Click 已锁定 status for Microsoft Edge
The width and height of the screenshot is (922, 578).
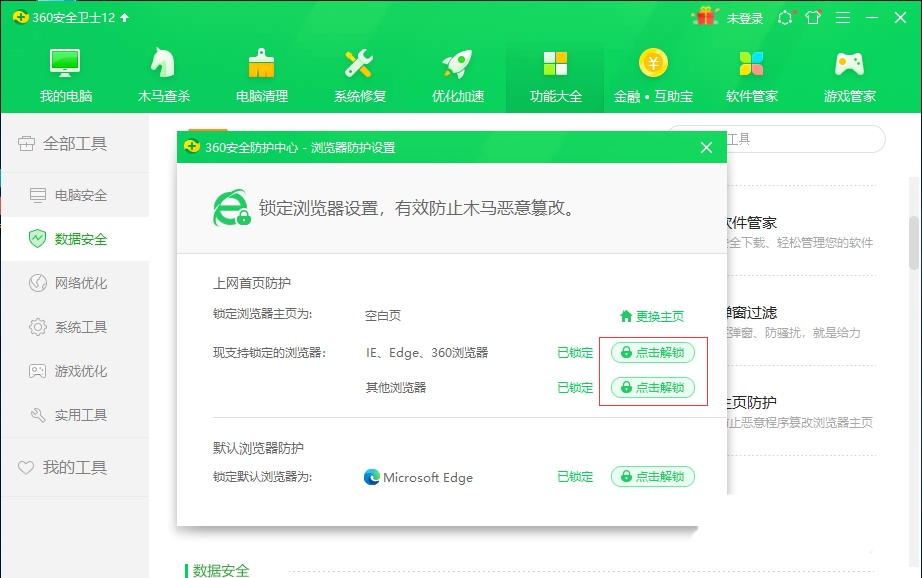(575, 476)
